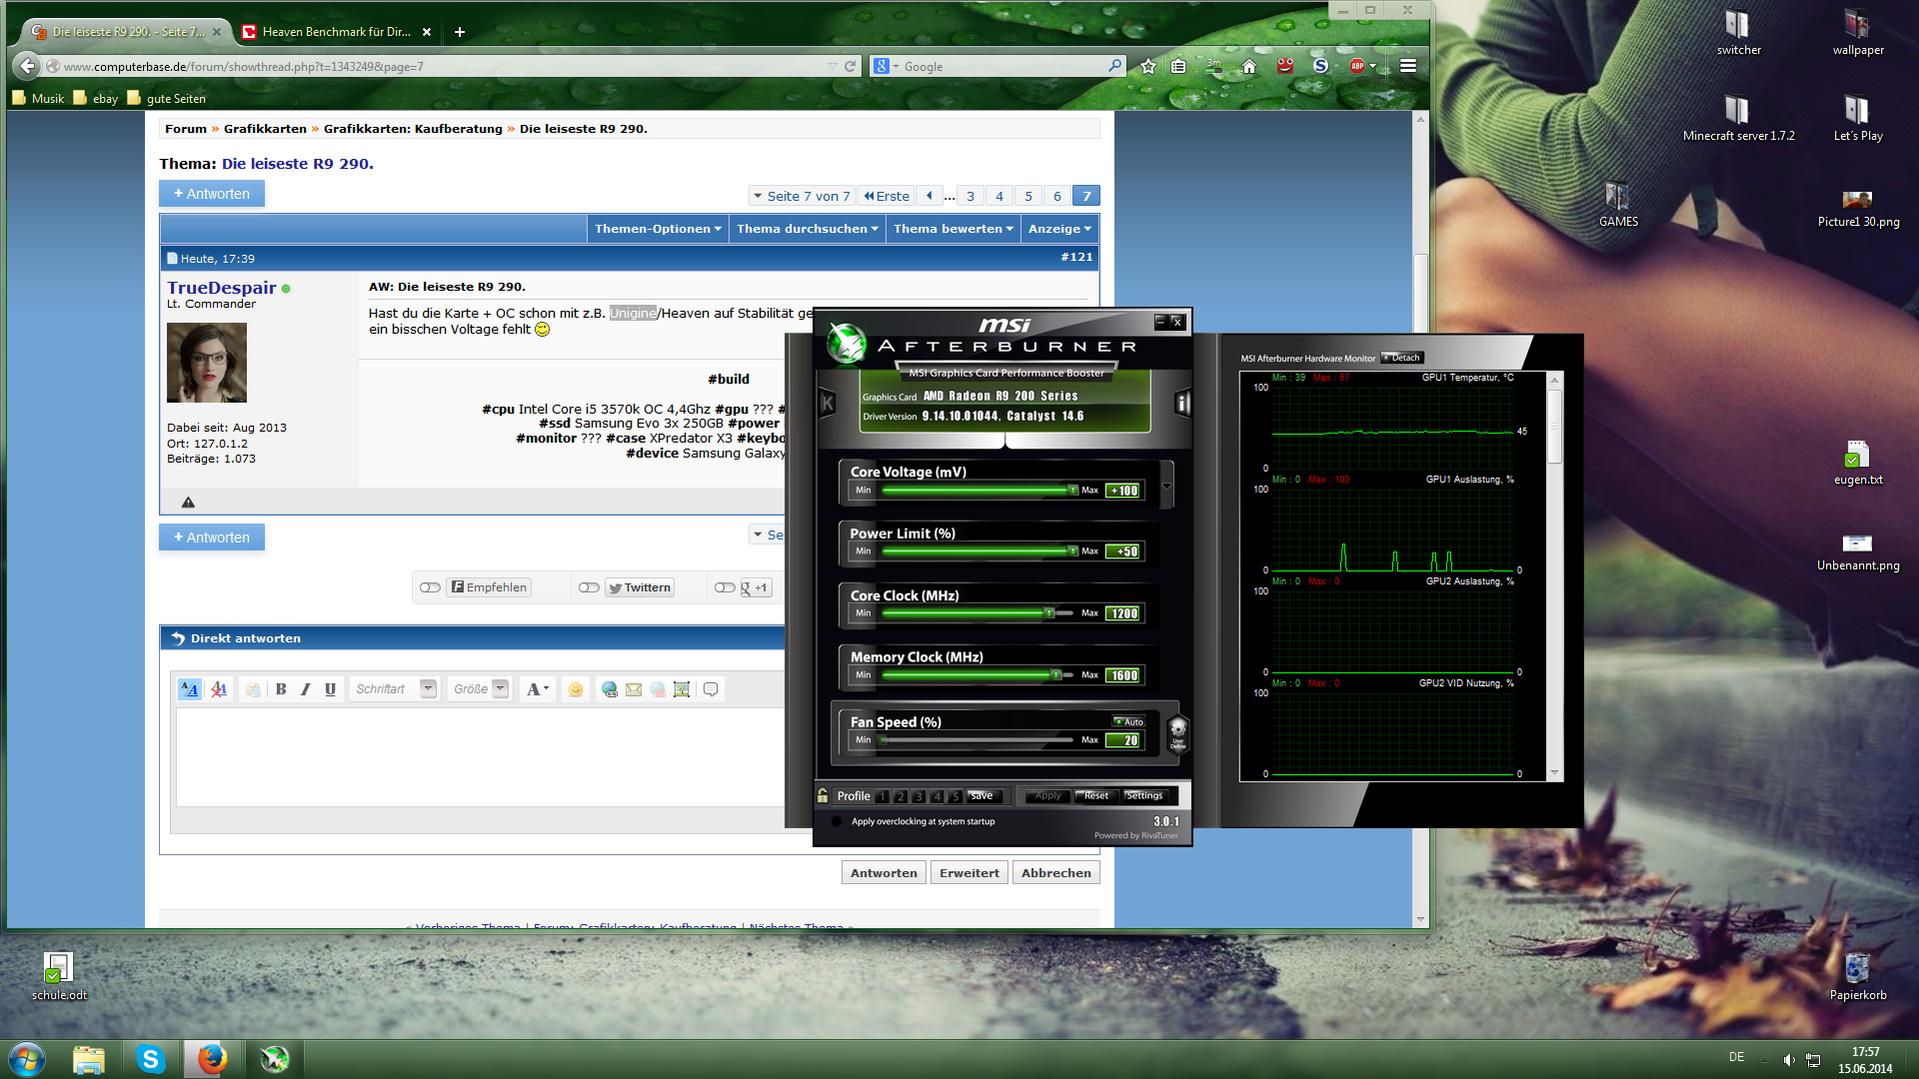The width and height of the screenshot is (1919, 1079).
Task: Open the ebay bookmark folder
Action: pyautogui.click(x=96, y=98)
